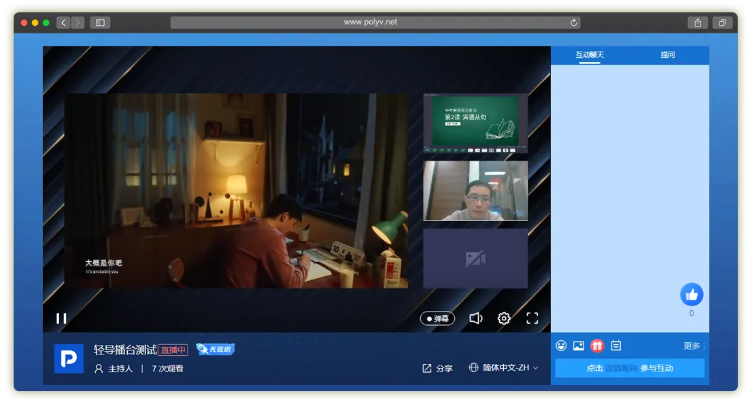The image size is (748, 400).
Task: Click the 分享 share link
Action: click(437, 368)
